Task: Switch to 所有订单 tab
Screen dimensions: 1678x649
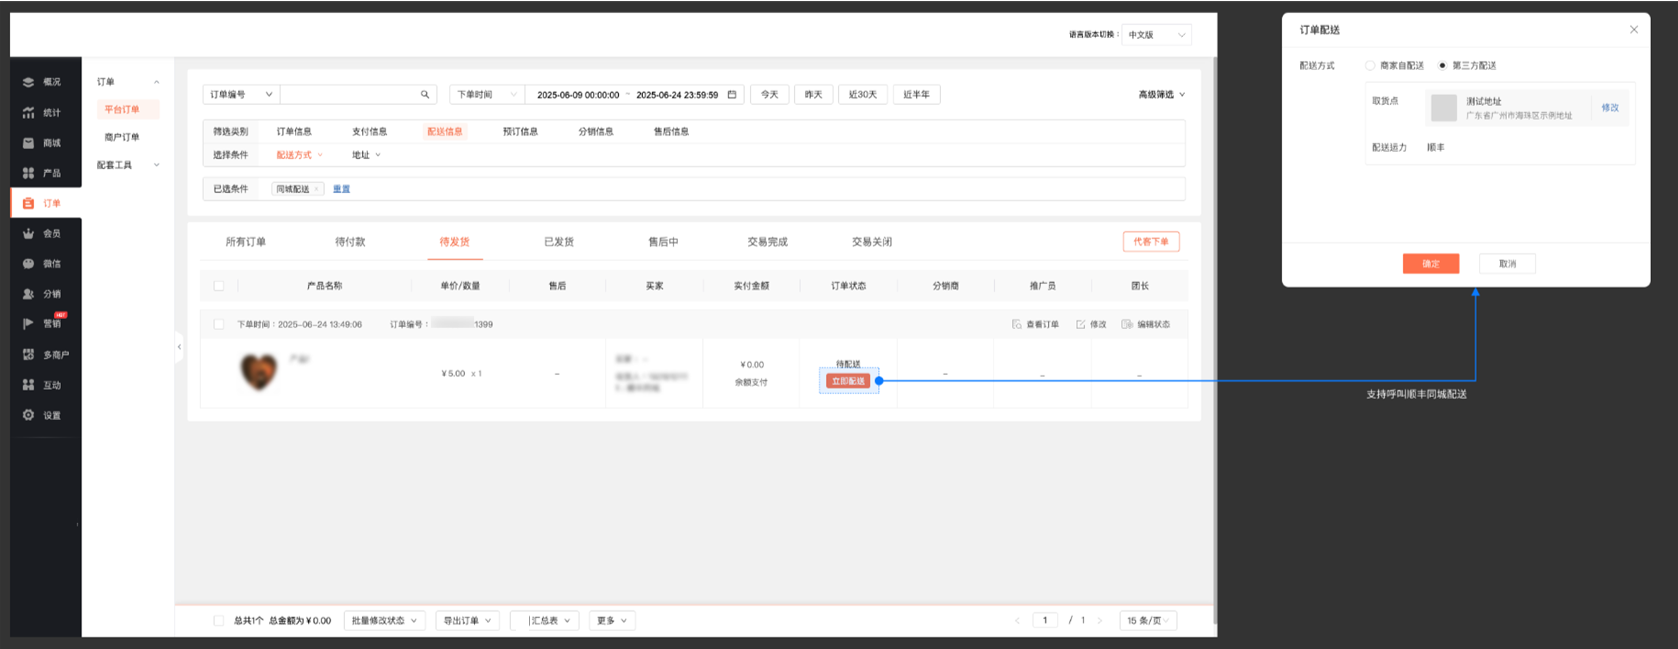Action: coord(246,242)
